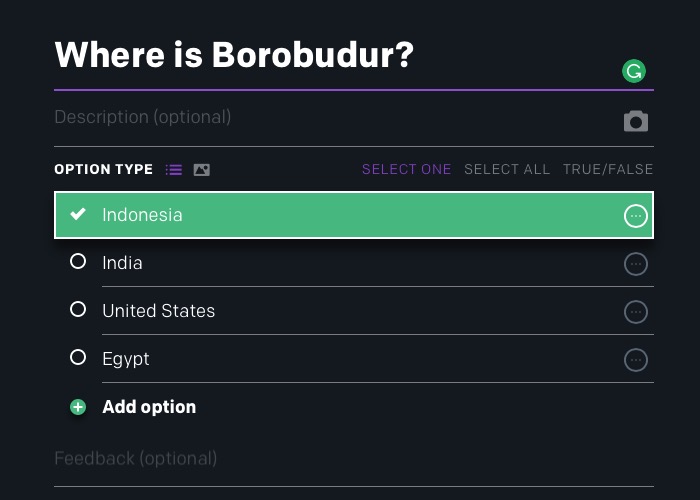Click the green Grammarly icon

click(x=634, y=71)
